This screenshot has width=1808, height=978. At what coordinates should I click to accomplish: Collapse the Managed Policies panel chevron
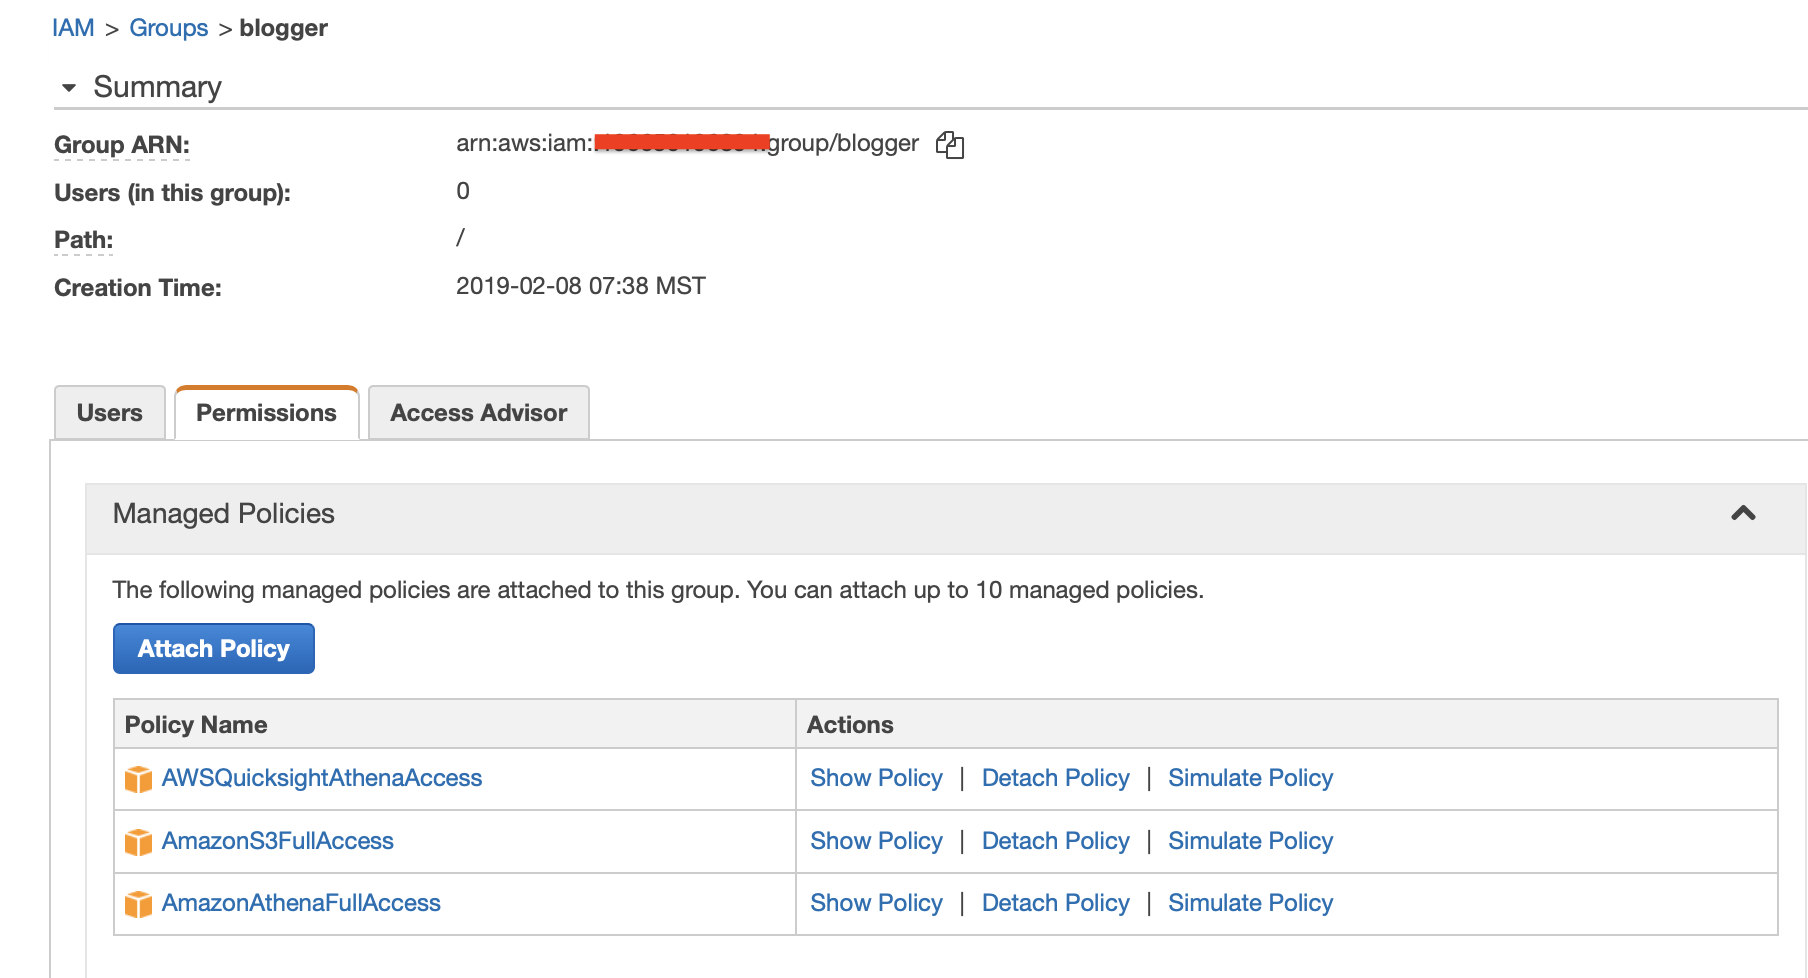point(1743,513)
